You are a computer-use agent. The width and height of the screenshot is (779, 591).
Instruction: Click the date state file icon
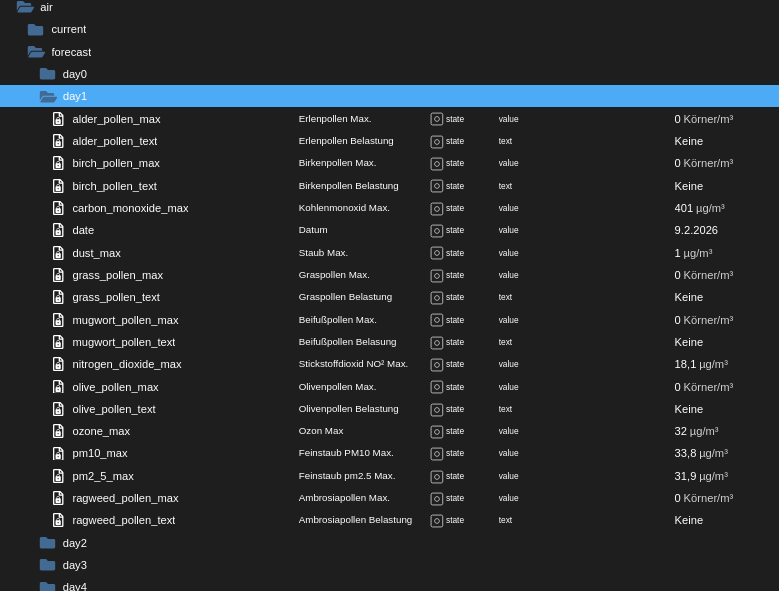58,230
